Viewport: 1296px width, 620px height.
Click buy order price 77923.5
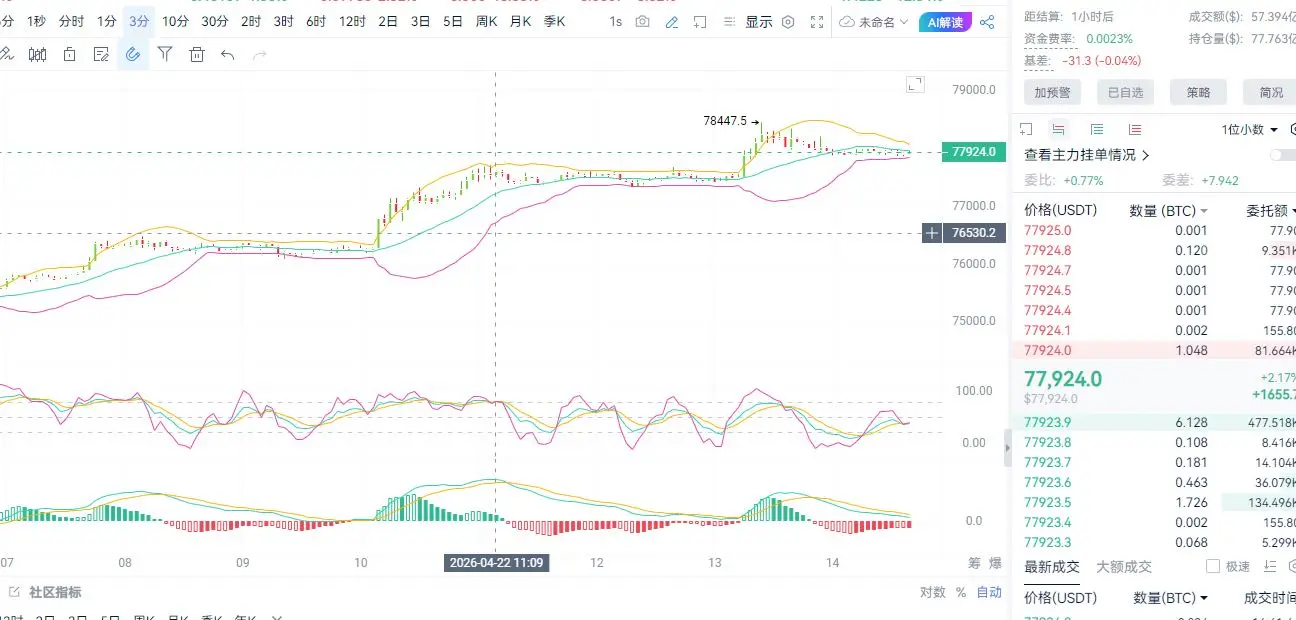tap(1047, 502)
